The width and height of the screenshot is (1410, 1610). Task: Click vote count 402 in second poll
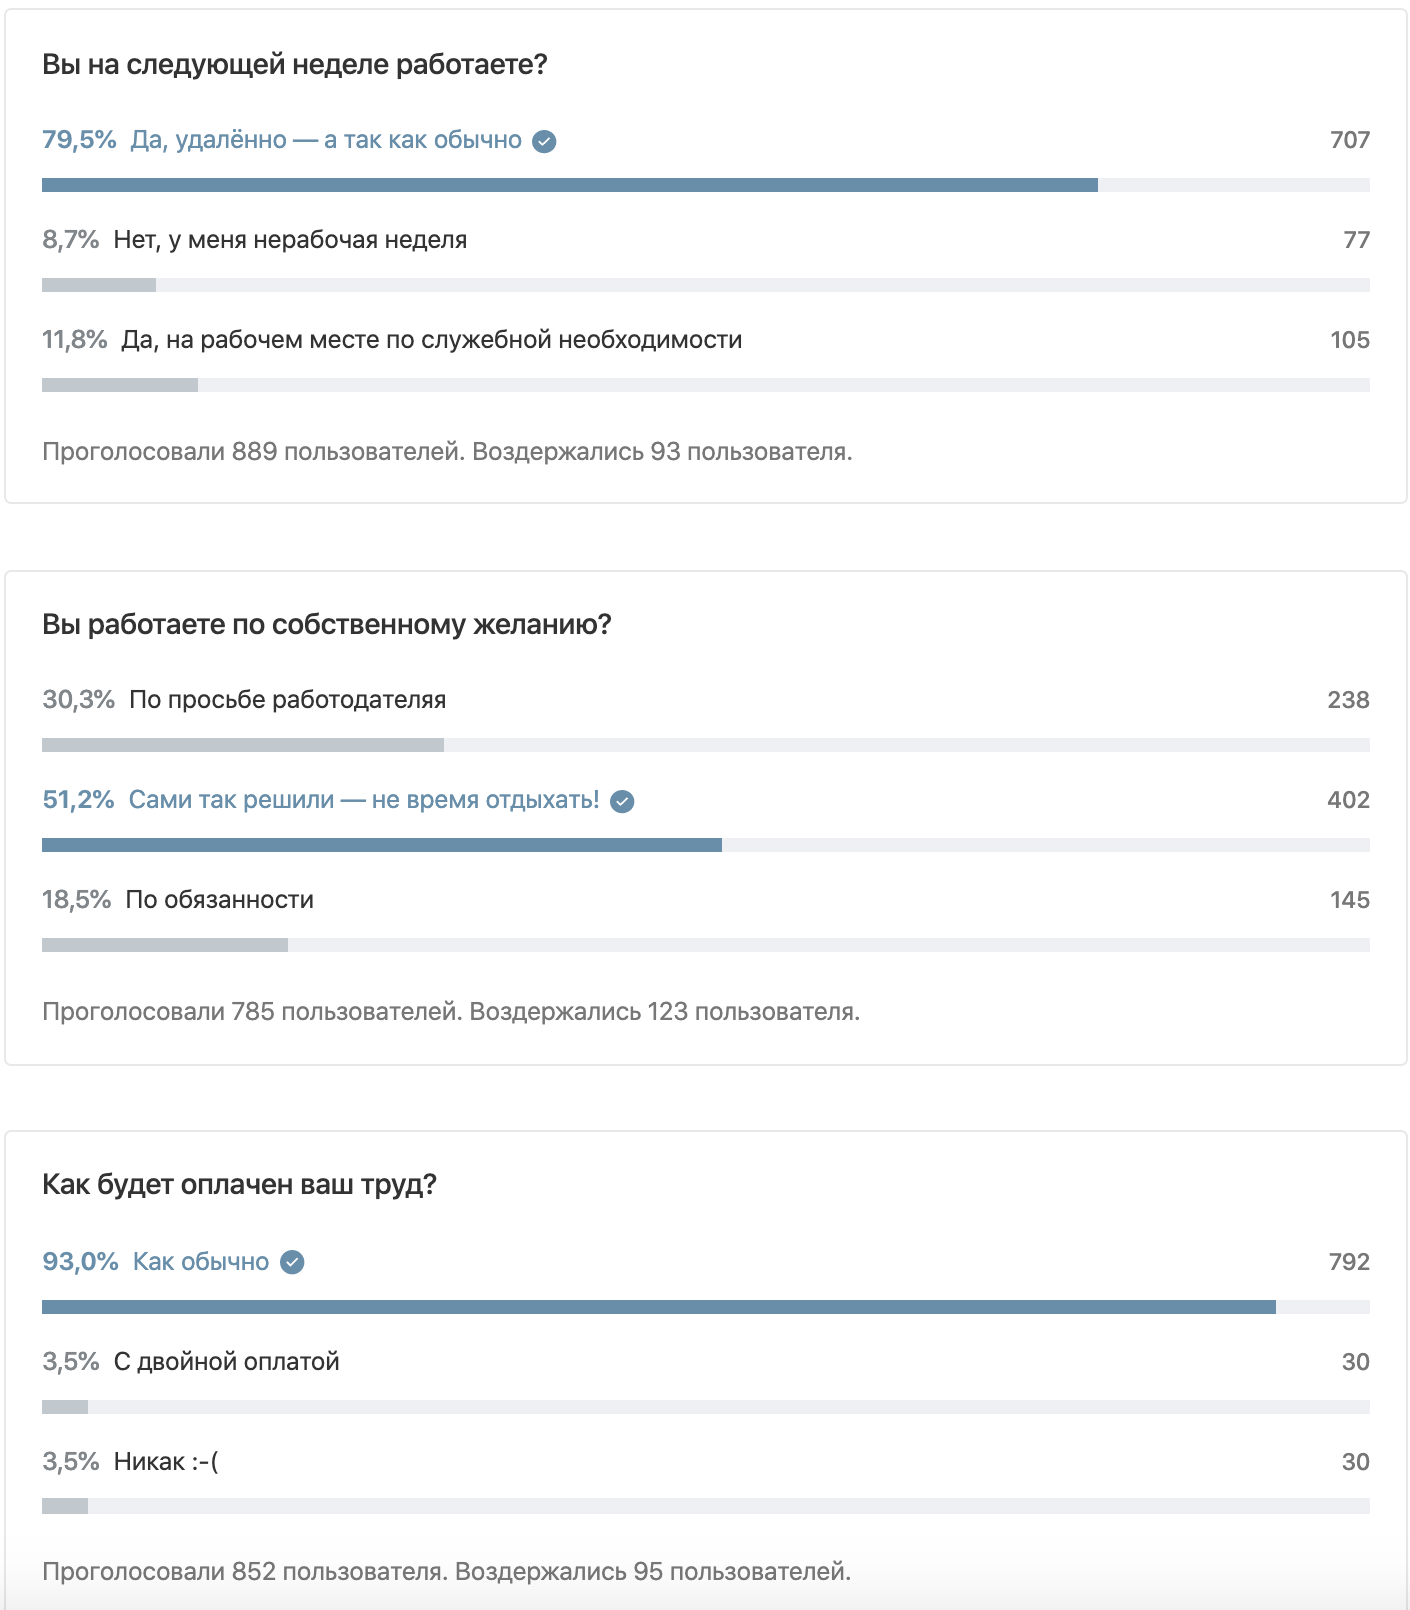1348,800
